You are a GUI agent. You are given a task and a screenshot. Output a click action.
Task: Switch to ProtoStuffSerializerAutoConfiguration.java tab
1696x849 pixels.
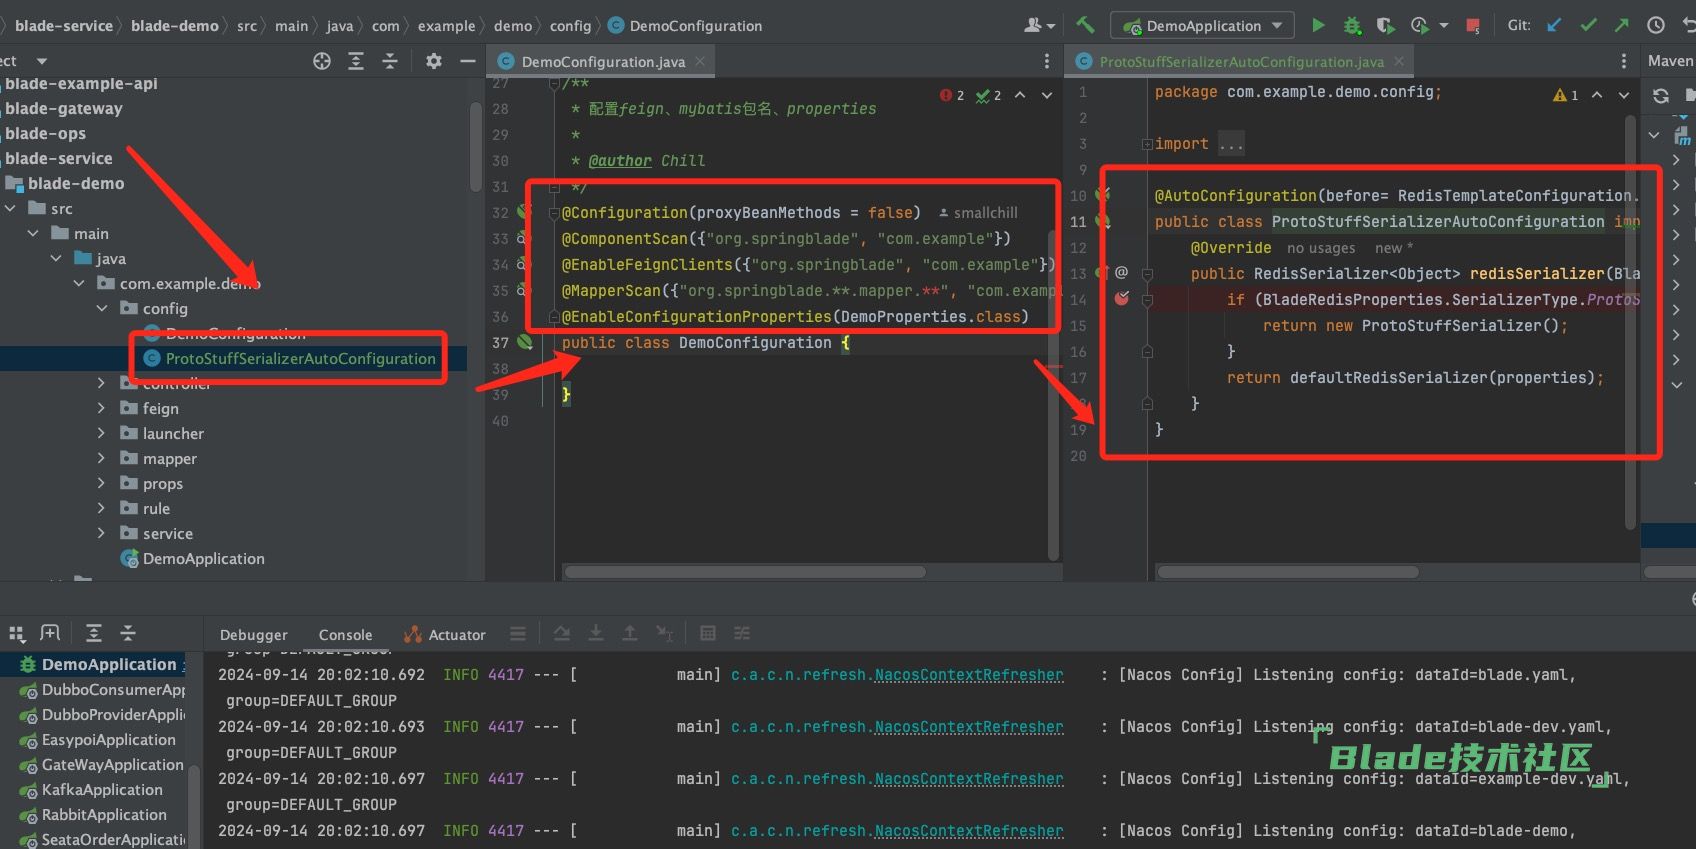(x=1242, y=61)
